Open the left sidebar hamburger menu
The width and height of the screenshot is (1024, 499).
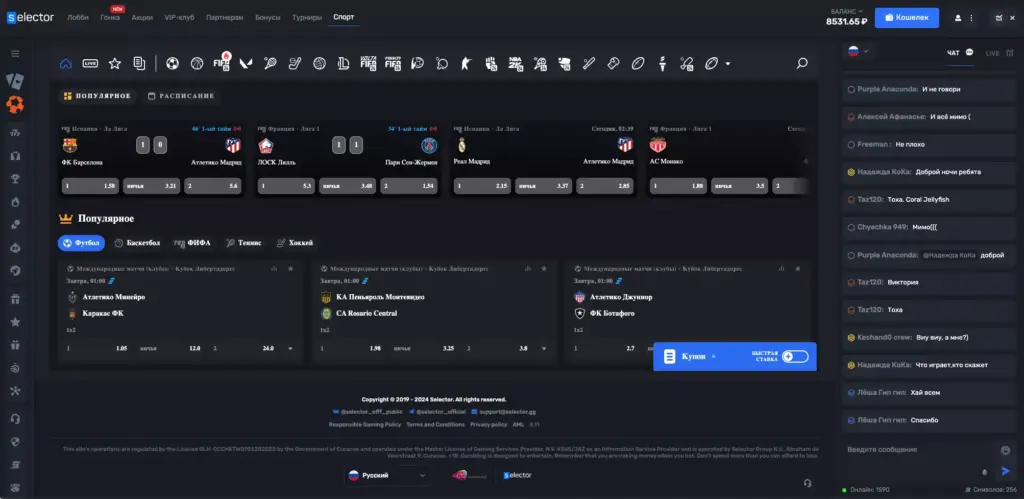[15, 53]
